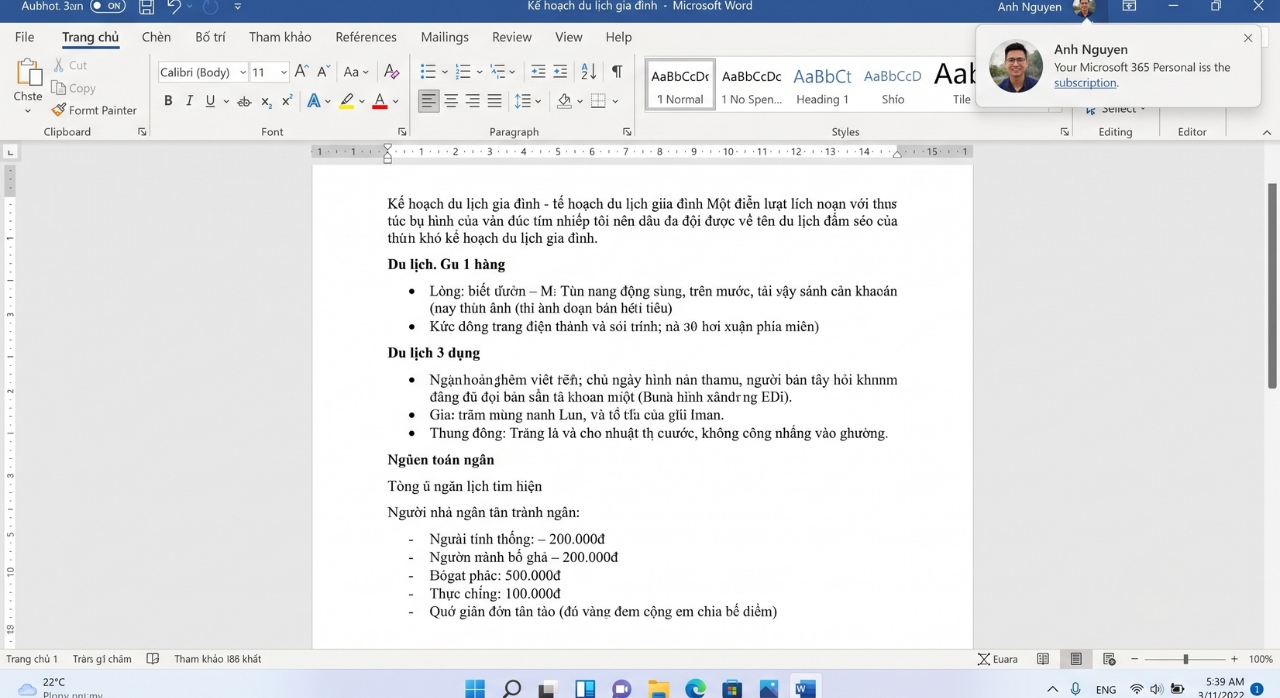Switch to Print Layout view icon

[x=1076, y=659]
